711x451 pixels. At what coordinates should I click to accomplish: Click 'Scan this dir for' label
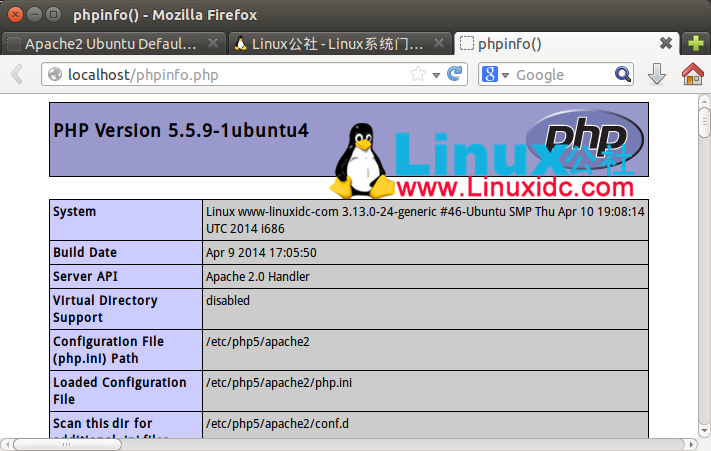[102, 423]
